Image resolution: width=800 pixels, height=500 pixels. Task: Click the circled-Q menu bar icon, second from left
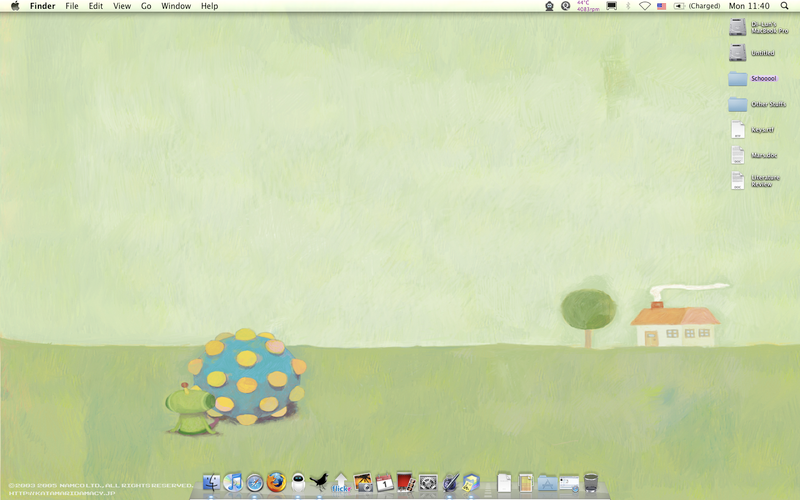[565, 6]
